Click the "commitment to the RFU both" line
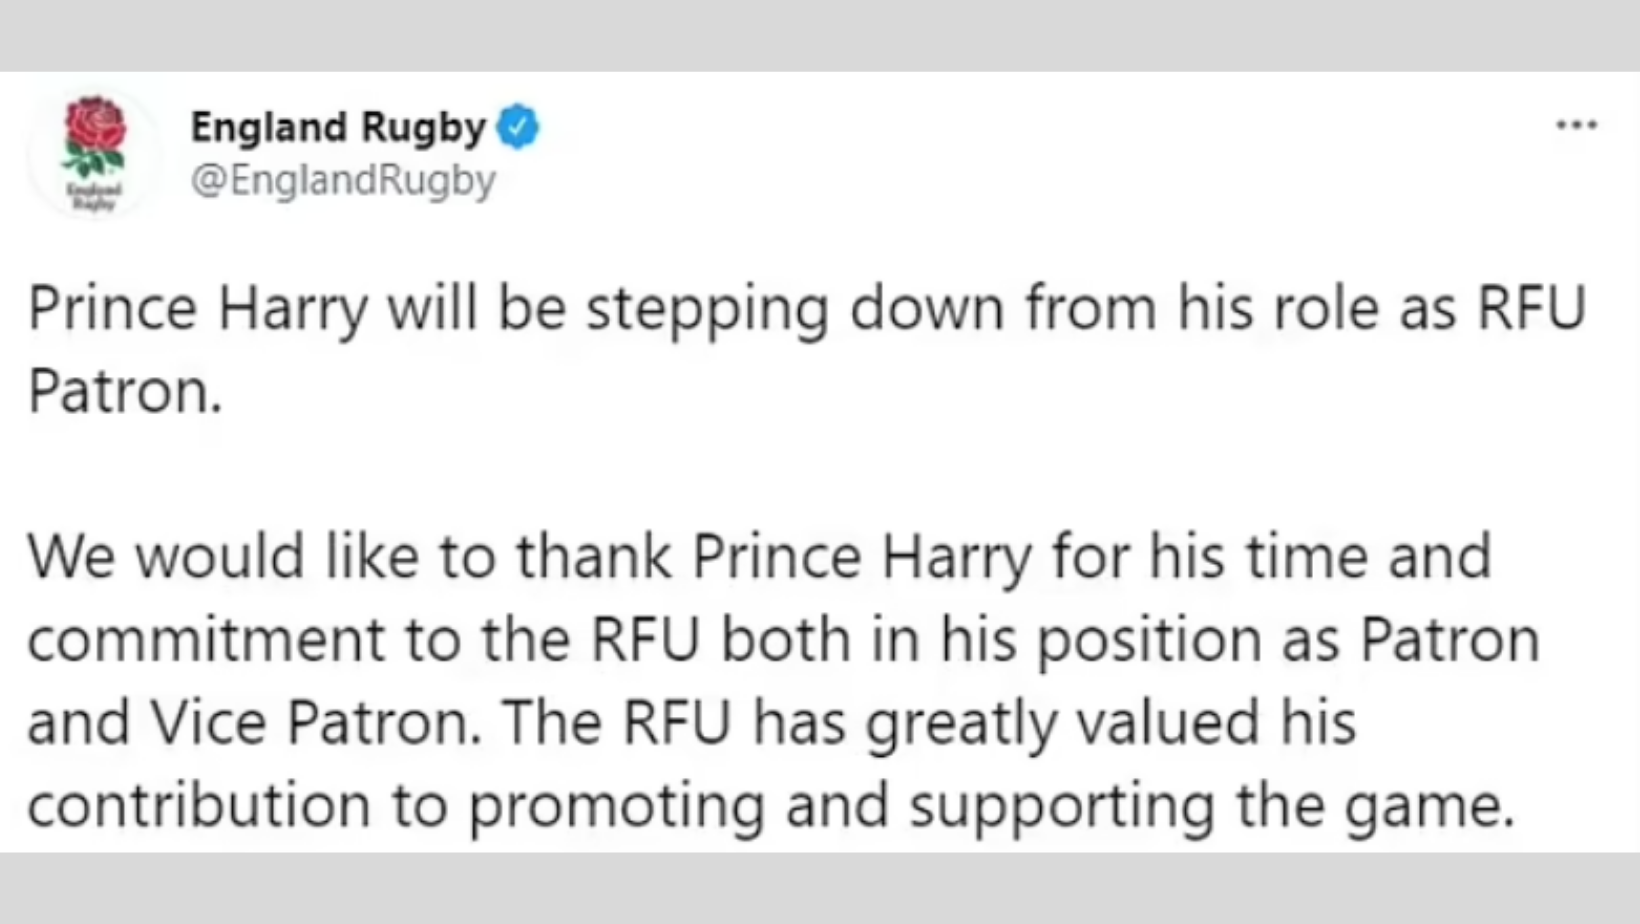 pyautogui.click(x=783, y=640)
